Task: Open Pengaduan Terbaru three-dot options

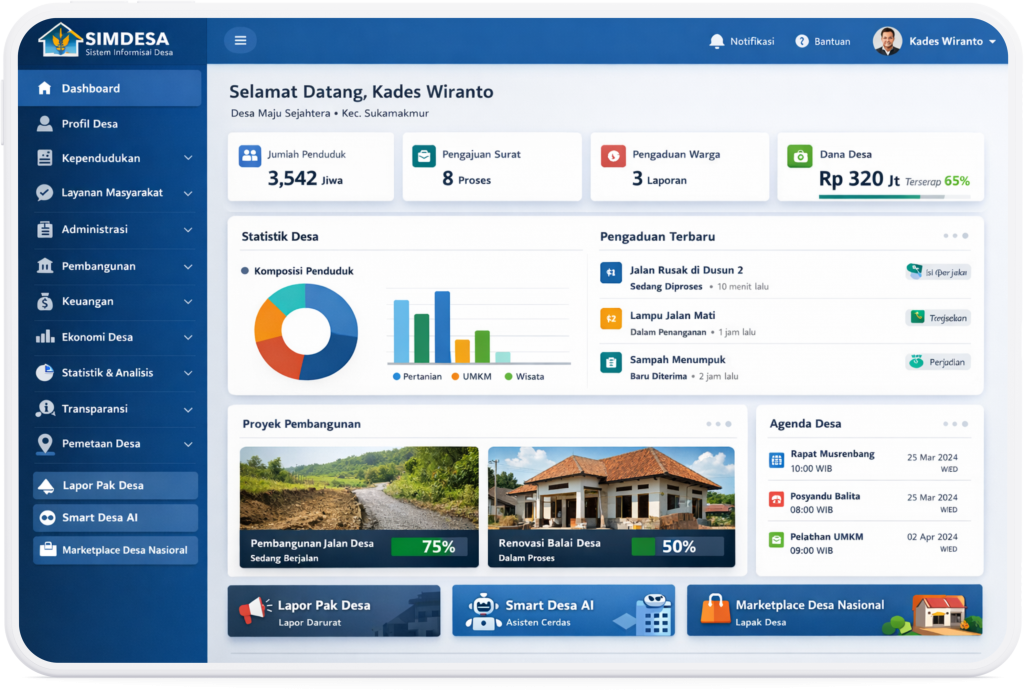Action: coord(955,236)
